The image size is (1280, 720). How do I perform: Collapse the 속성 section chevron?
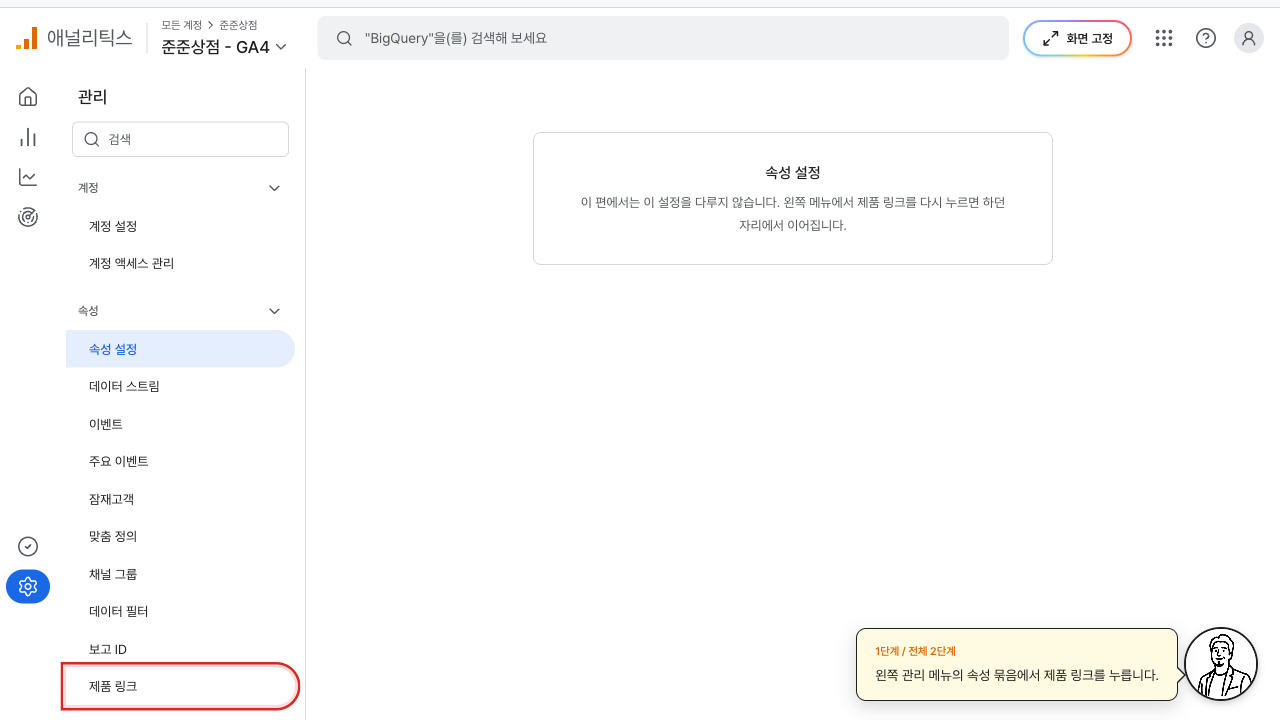(x=275, y=311)
